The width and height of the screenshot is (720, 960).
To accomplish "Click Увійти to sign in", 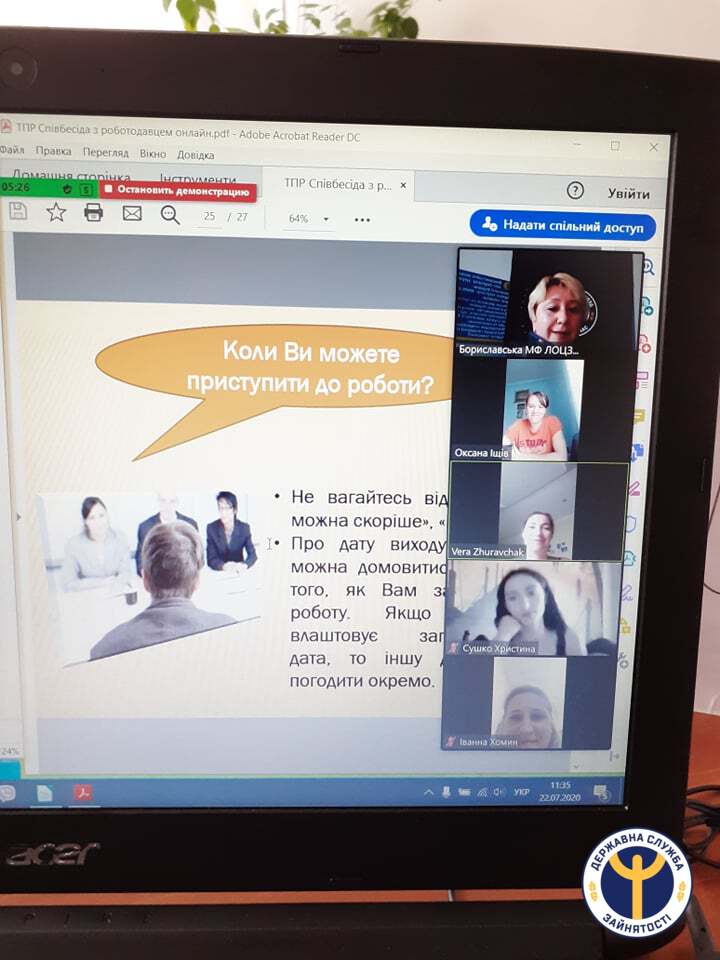I will pyautogui.click(x=628, y=194).
